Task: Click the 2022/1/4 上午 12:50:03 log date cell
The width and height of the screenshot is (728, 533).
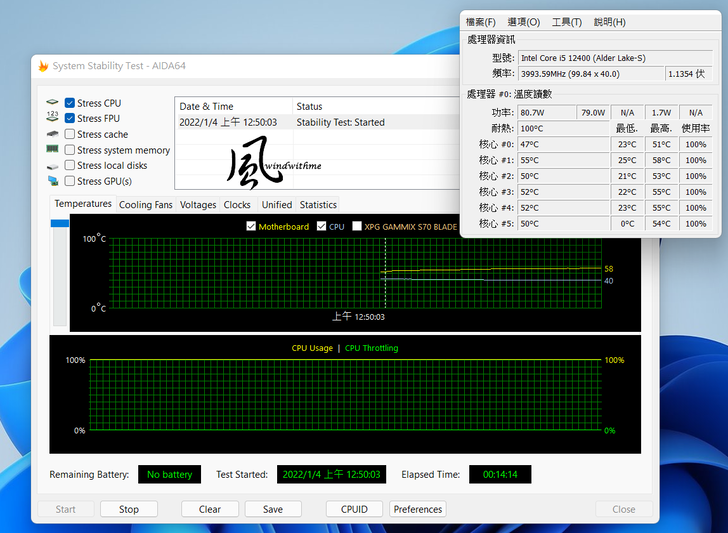Action: pyautogui.click(x=228, y=123)
